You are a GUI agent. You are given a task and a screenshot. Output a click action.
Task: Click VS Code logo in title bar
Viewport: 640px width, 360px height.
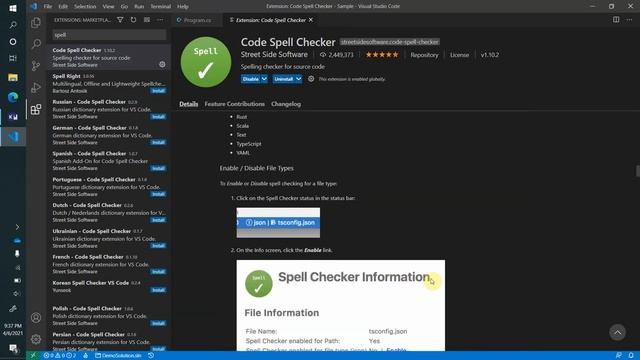tap(34, 6)
